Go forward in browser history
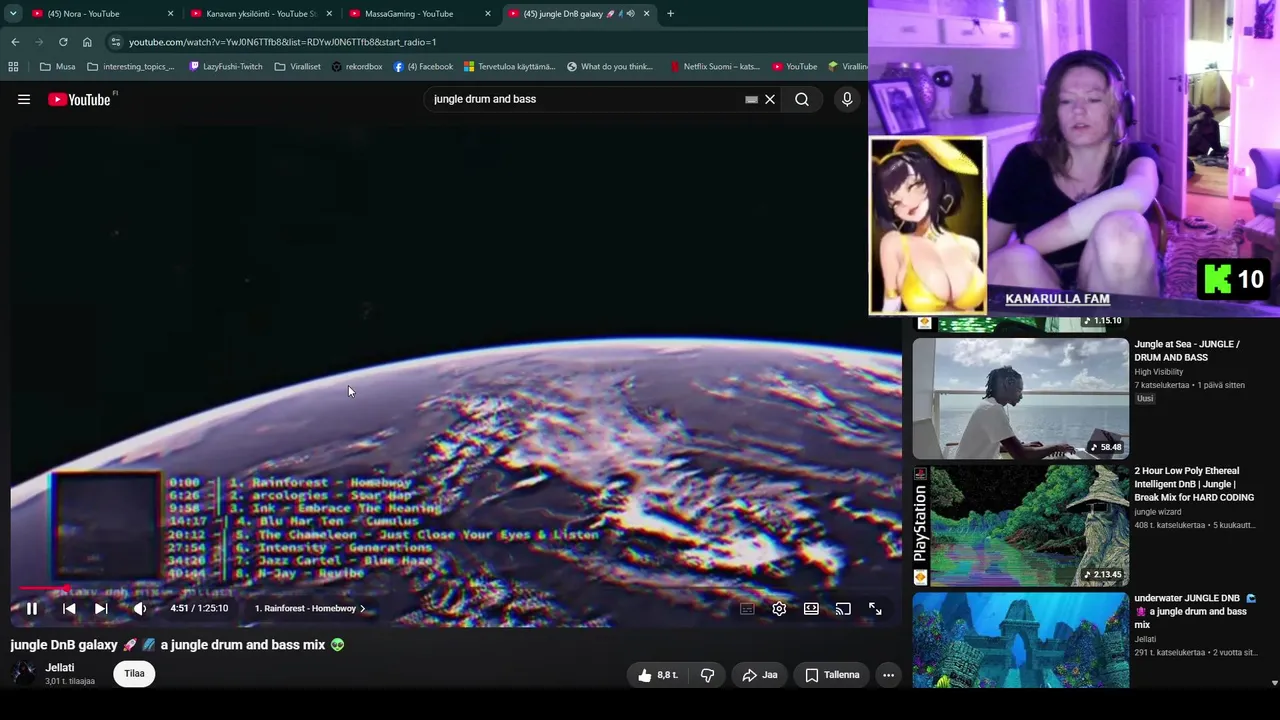This screenshot has height=720, width=1280. pos(39,42)
